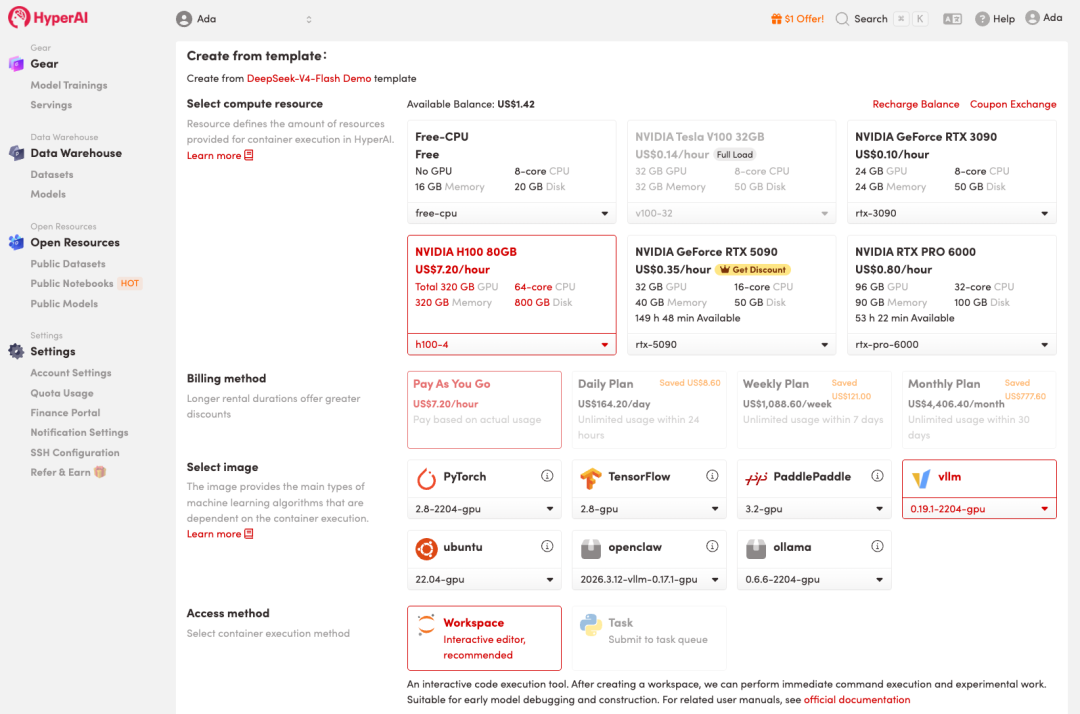The width and height of the screenshot is (1080, 714).
Task: Open the h100-4 dropdown
Action: 511,344
